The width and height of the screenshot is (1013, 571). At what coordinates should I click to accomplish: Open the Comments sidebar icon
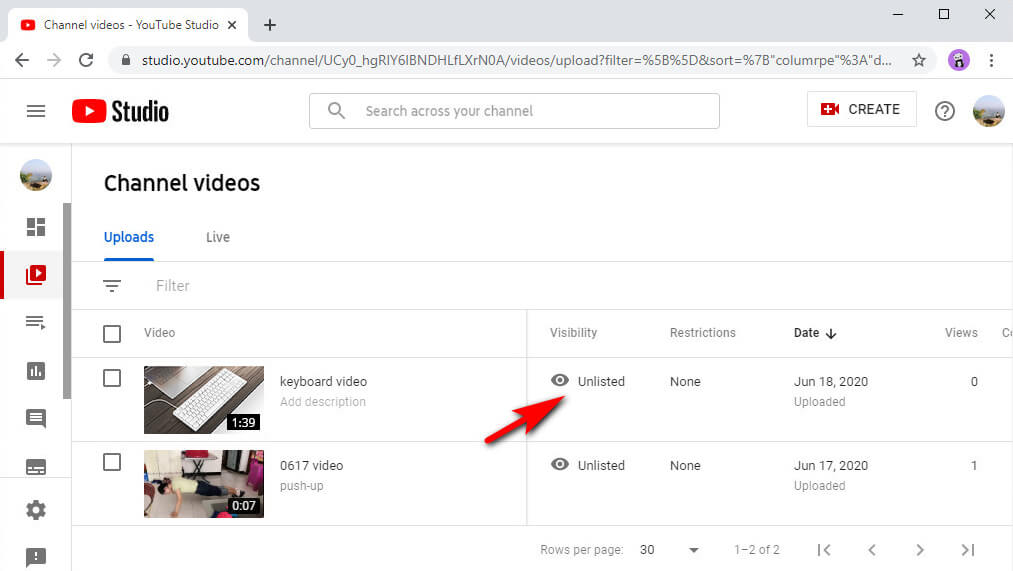[36, 419]
